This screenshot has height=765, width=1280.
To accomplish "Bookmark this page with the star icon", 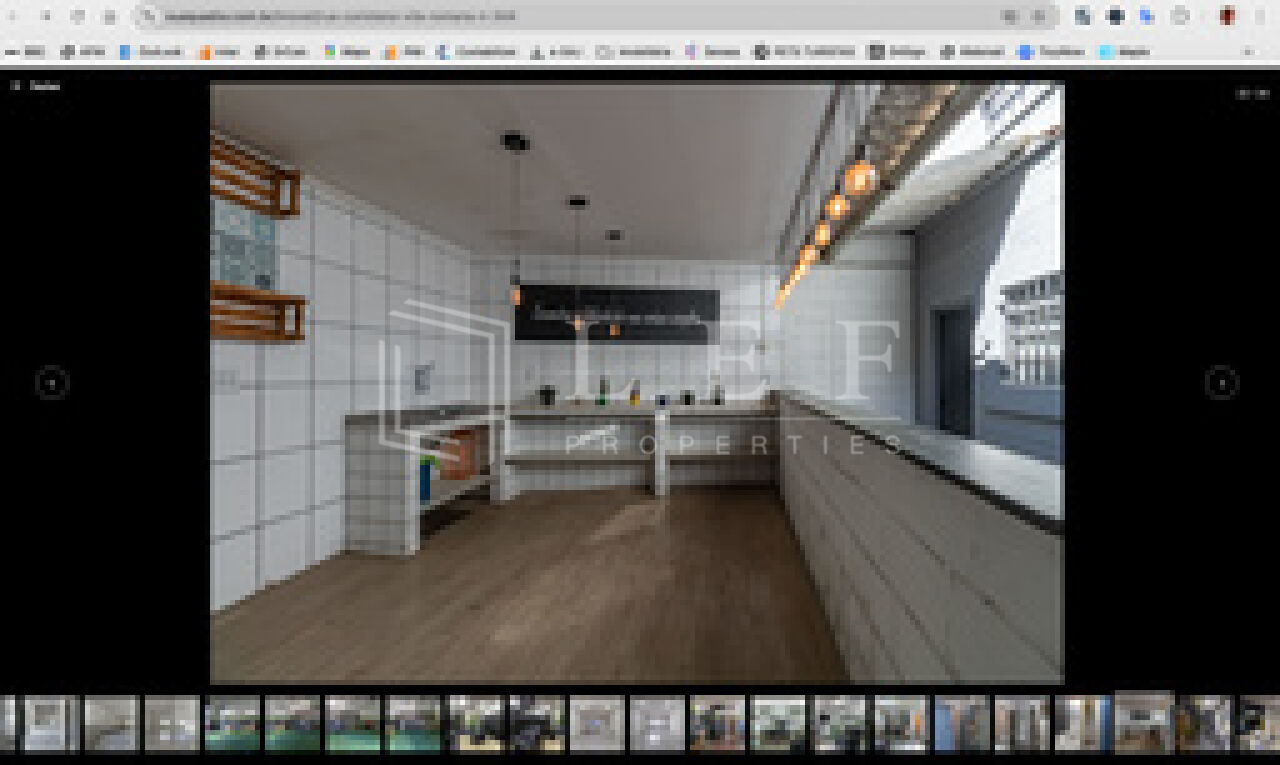I will point(1040,16).
